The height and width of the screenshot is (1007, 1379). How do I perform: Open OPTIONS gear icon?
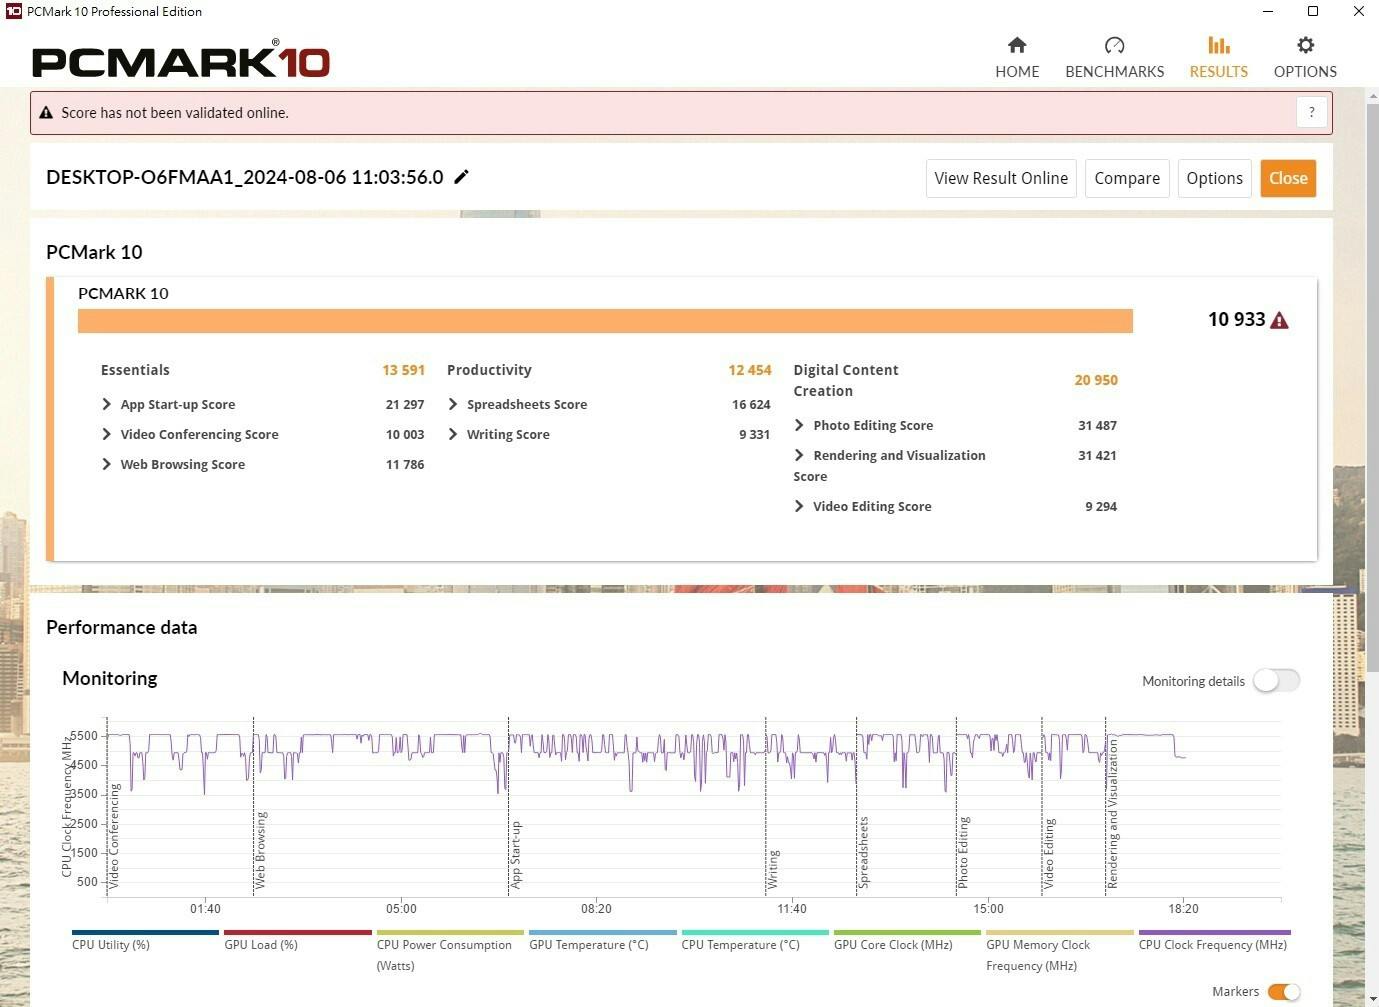click(1305, 45)
